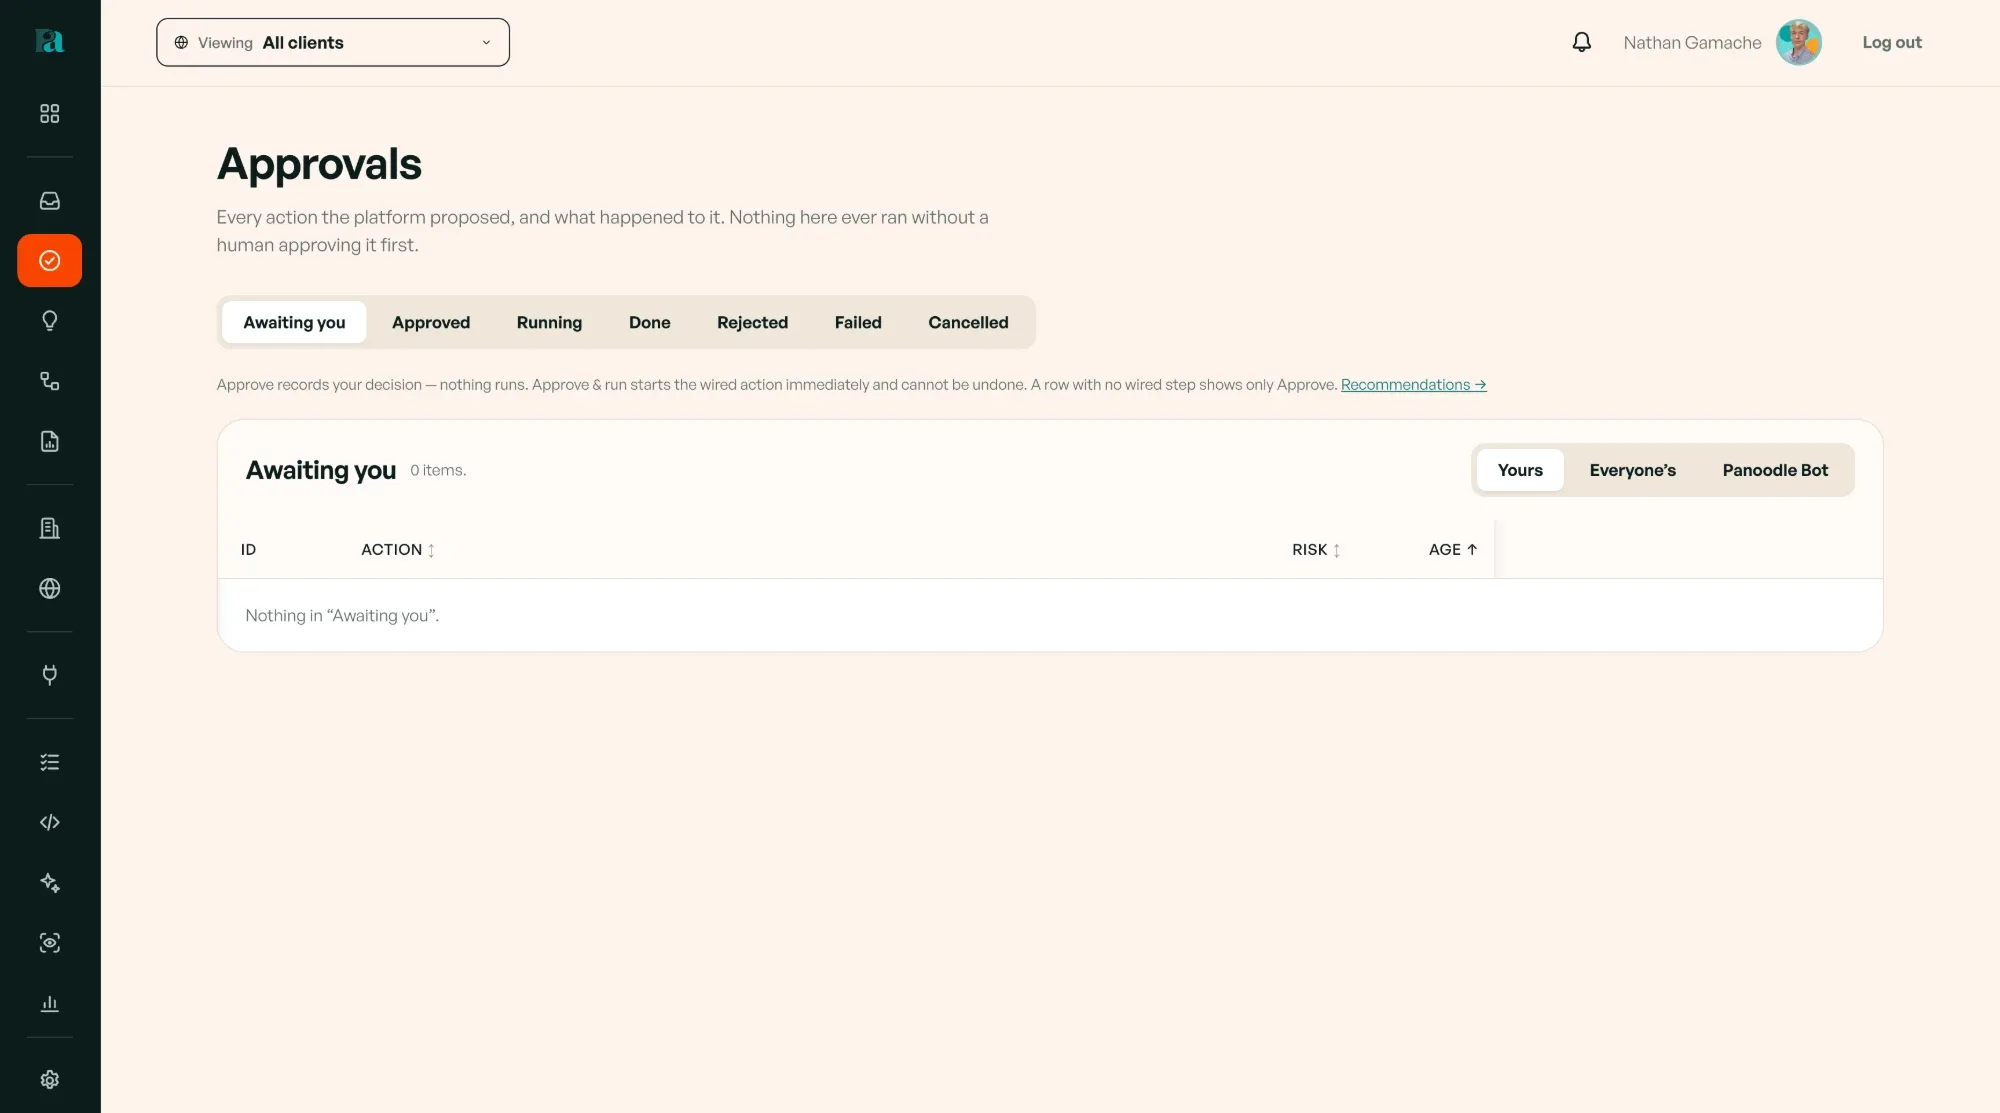Open the lightbulb recommendations sidebar icon

tap(49, 320)
